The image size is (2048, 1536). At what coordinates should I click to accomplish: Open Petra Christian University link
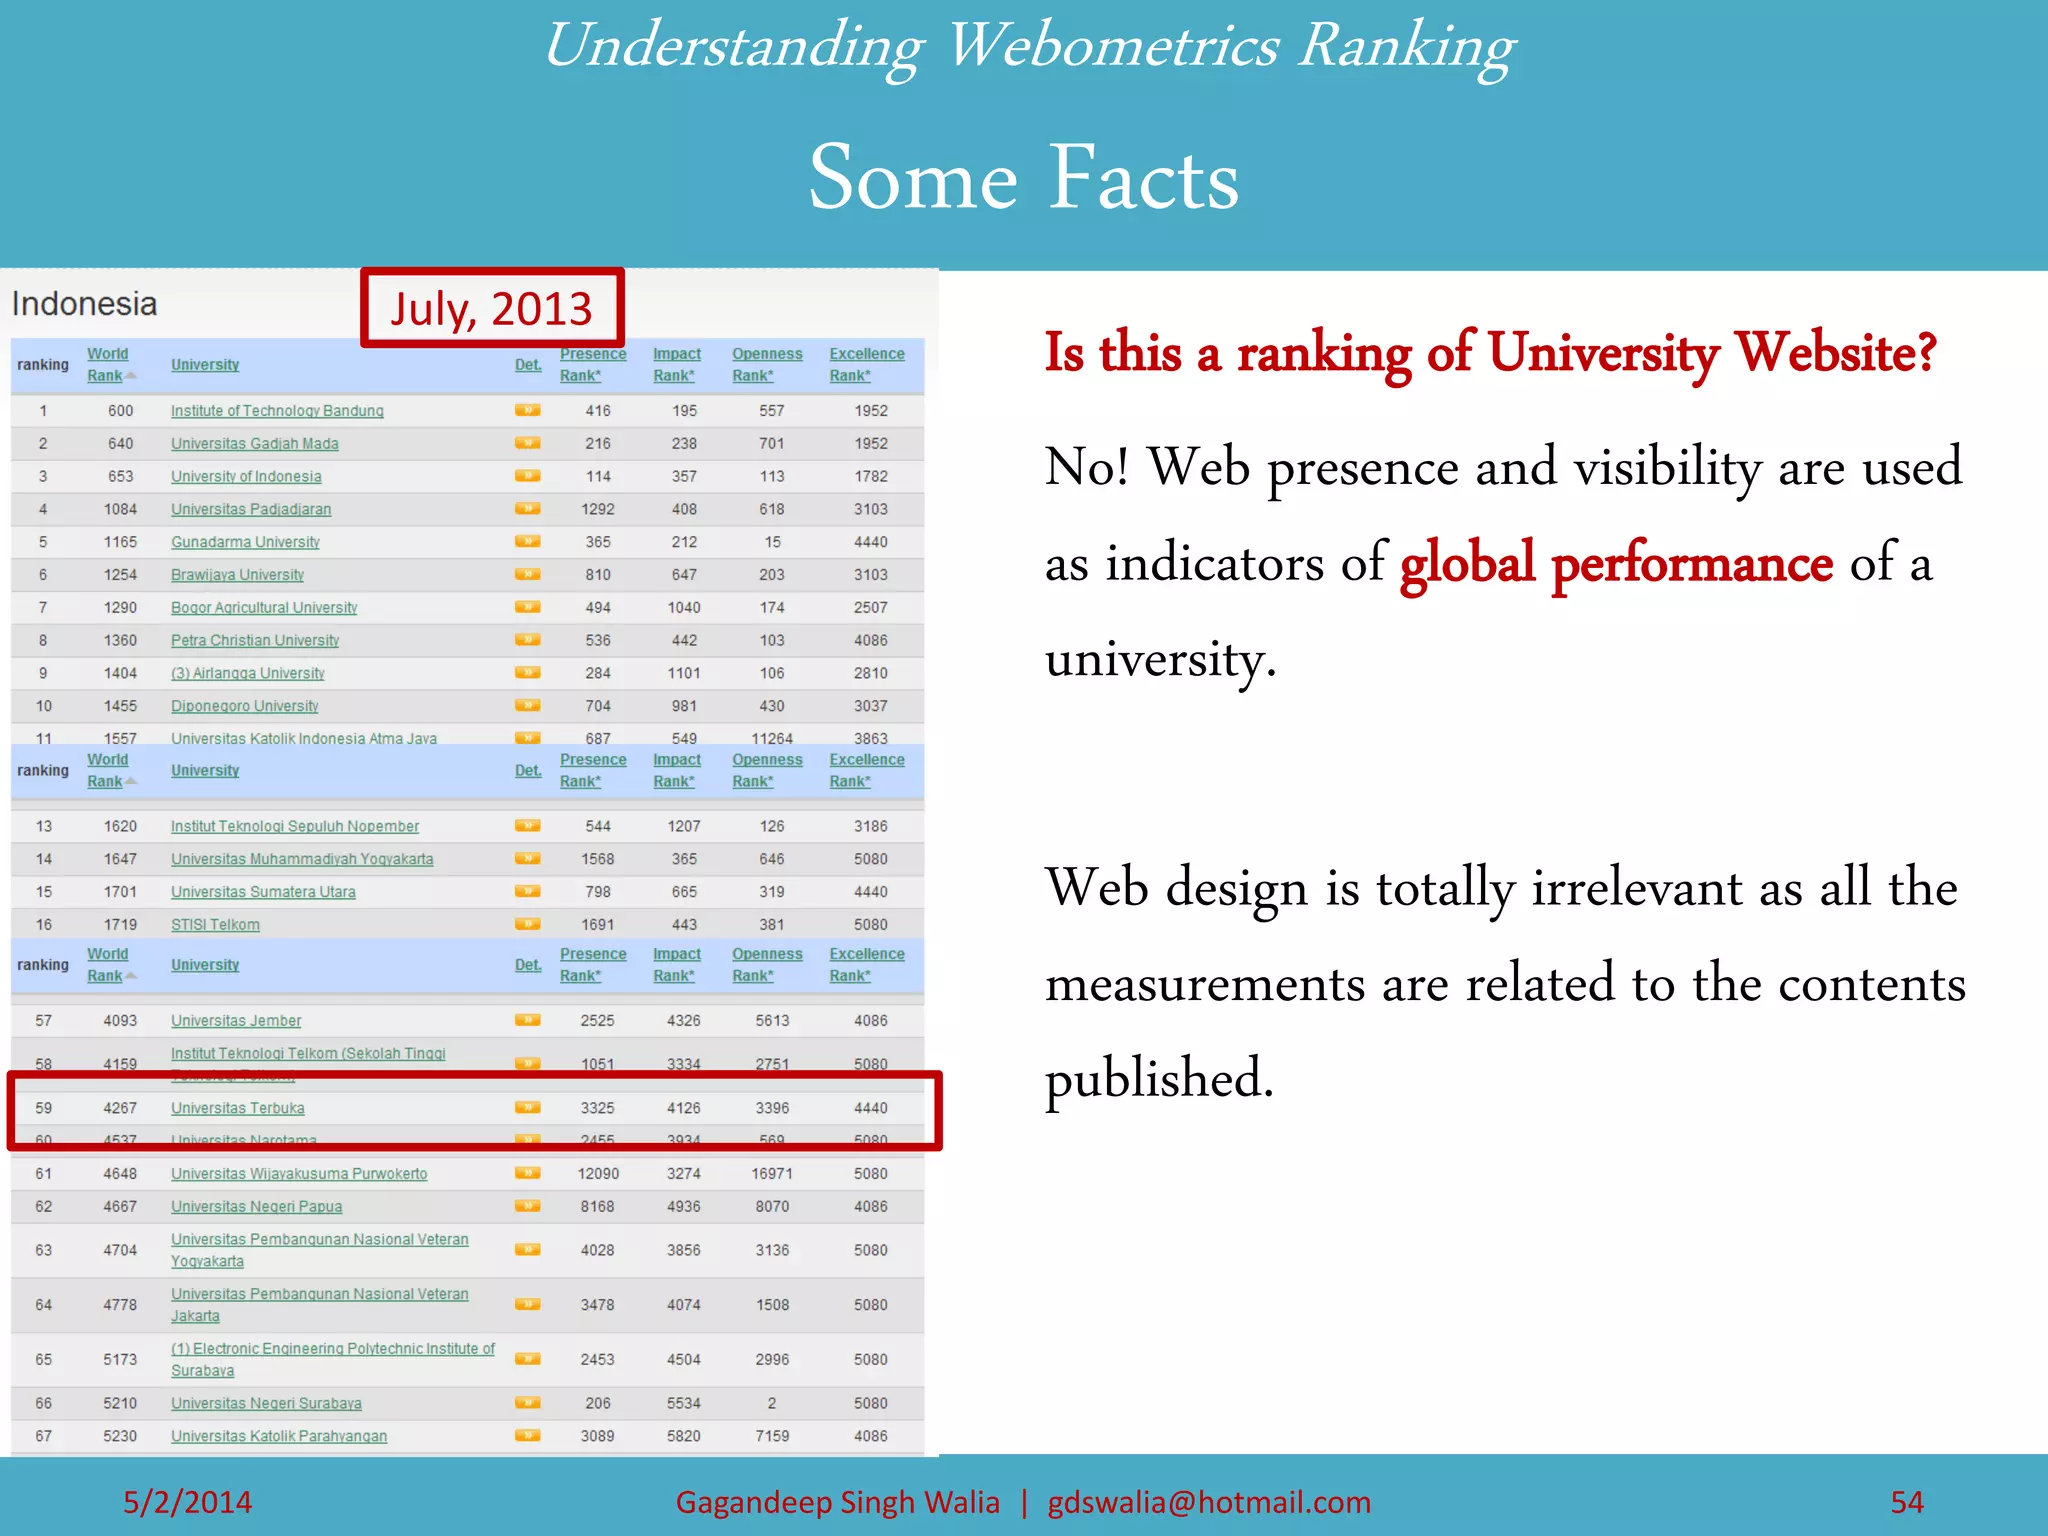point(255,640)
